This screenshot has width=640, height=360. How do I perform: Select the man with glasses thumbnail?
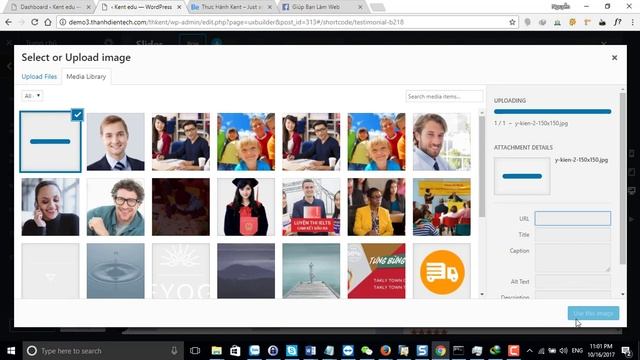click(116, 207)
